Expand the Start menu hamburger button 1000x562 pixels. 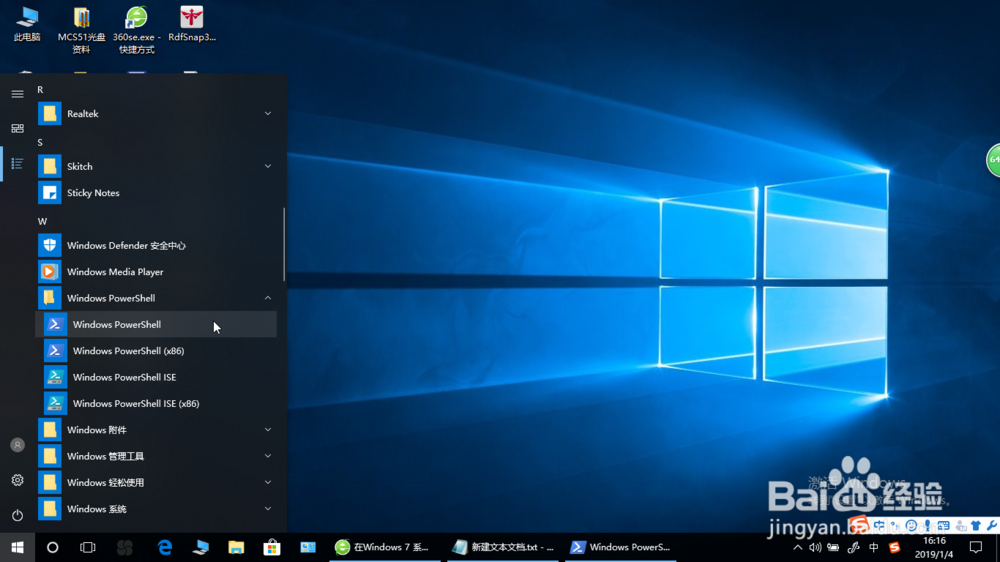[17, 94]
